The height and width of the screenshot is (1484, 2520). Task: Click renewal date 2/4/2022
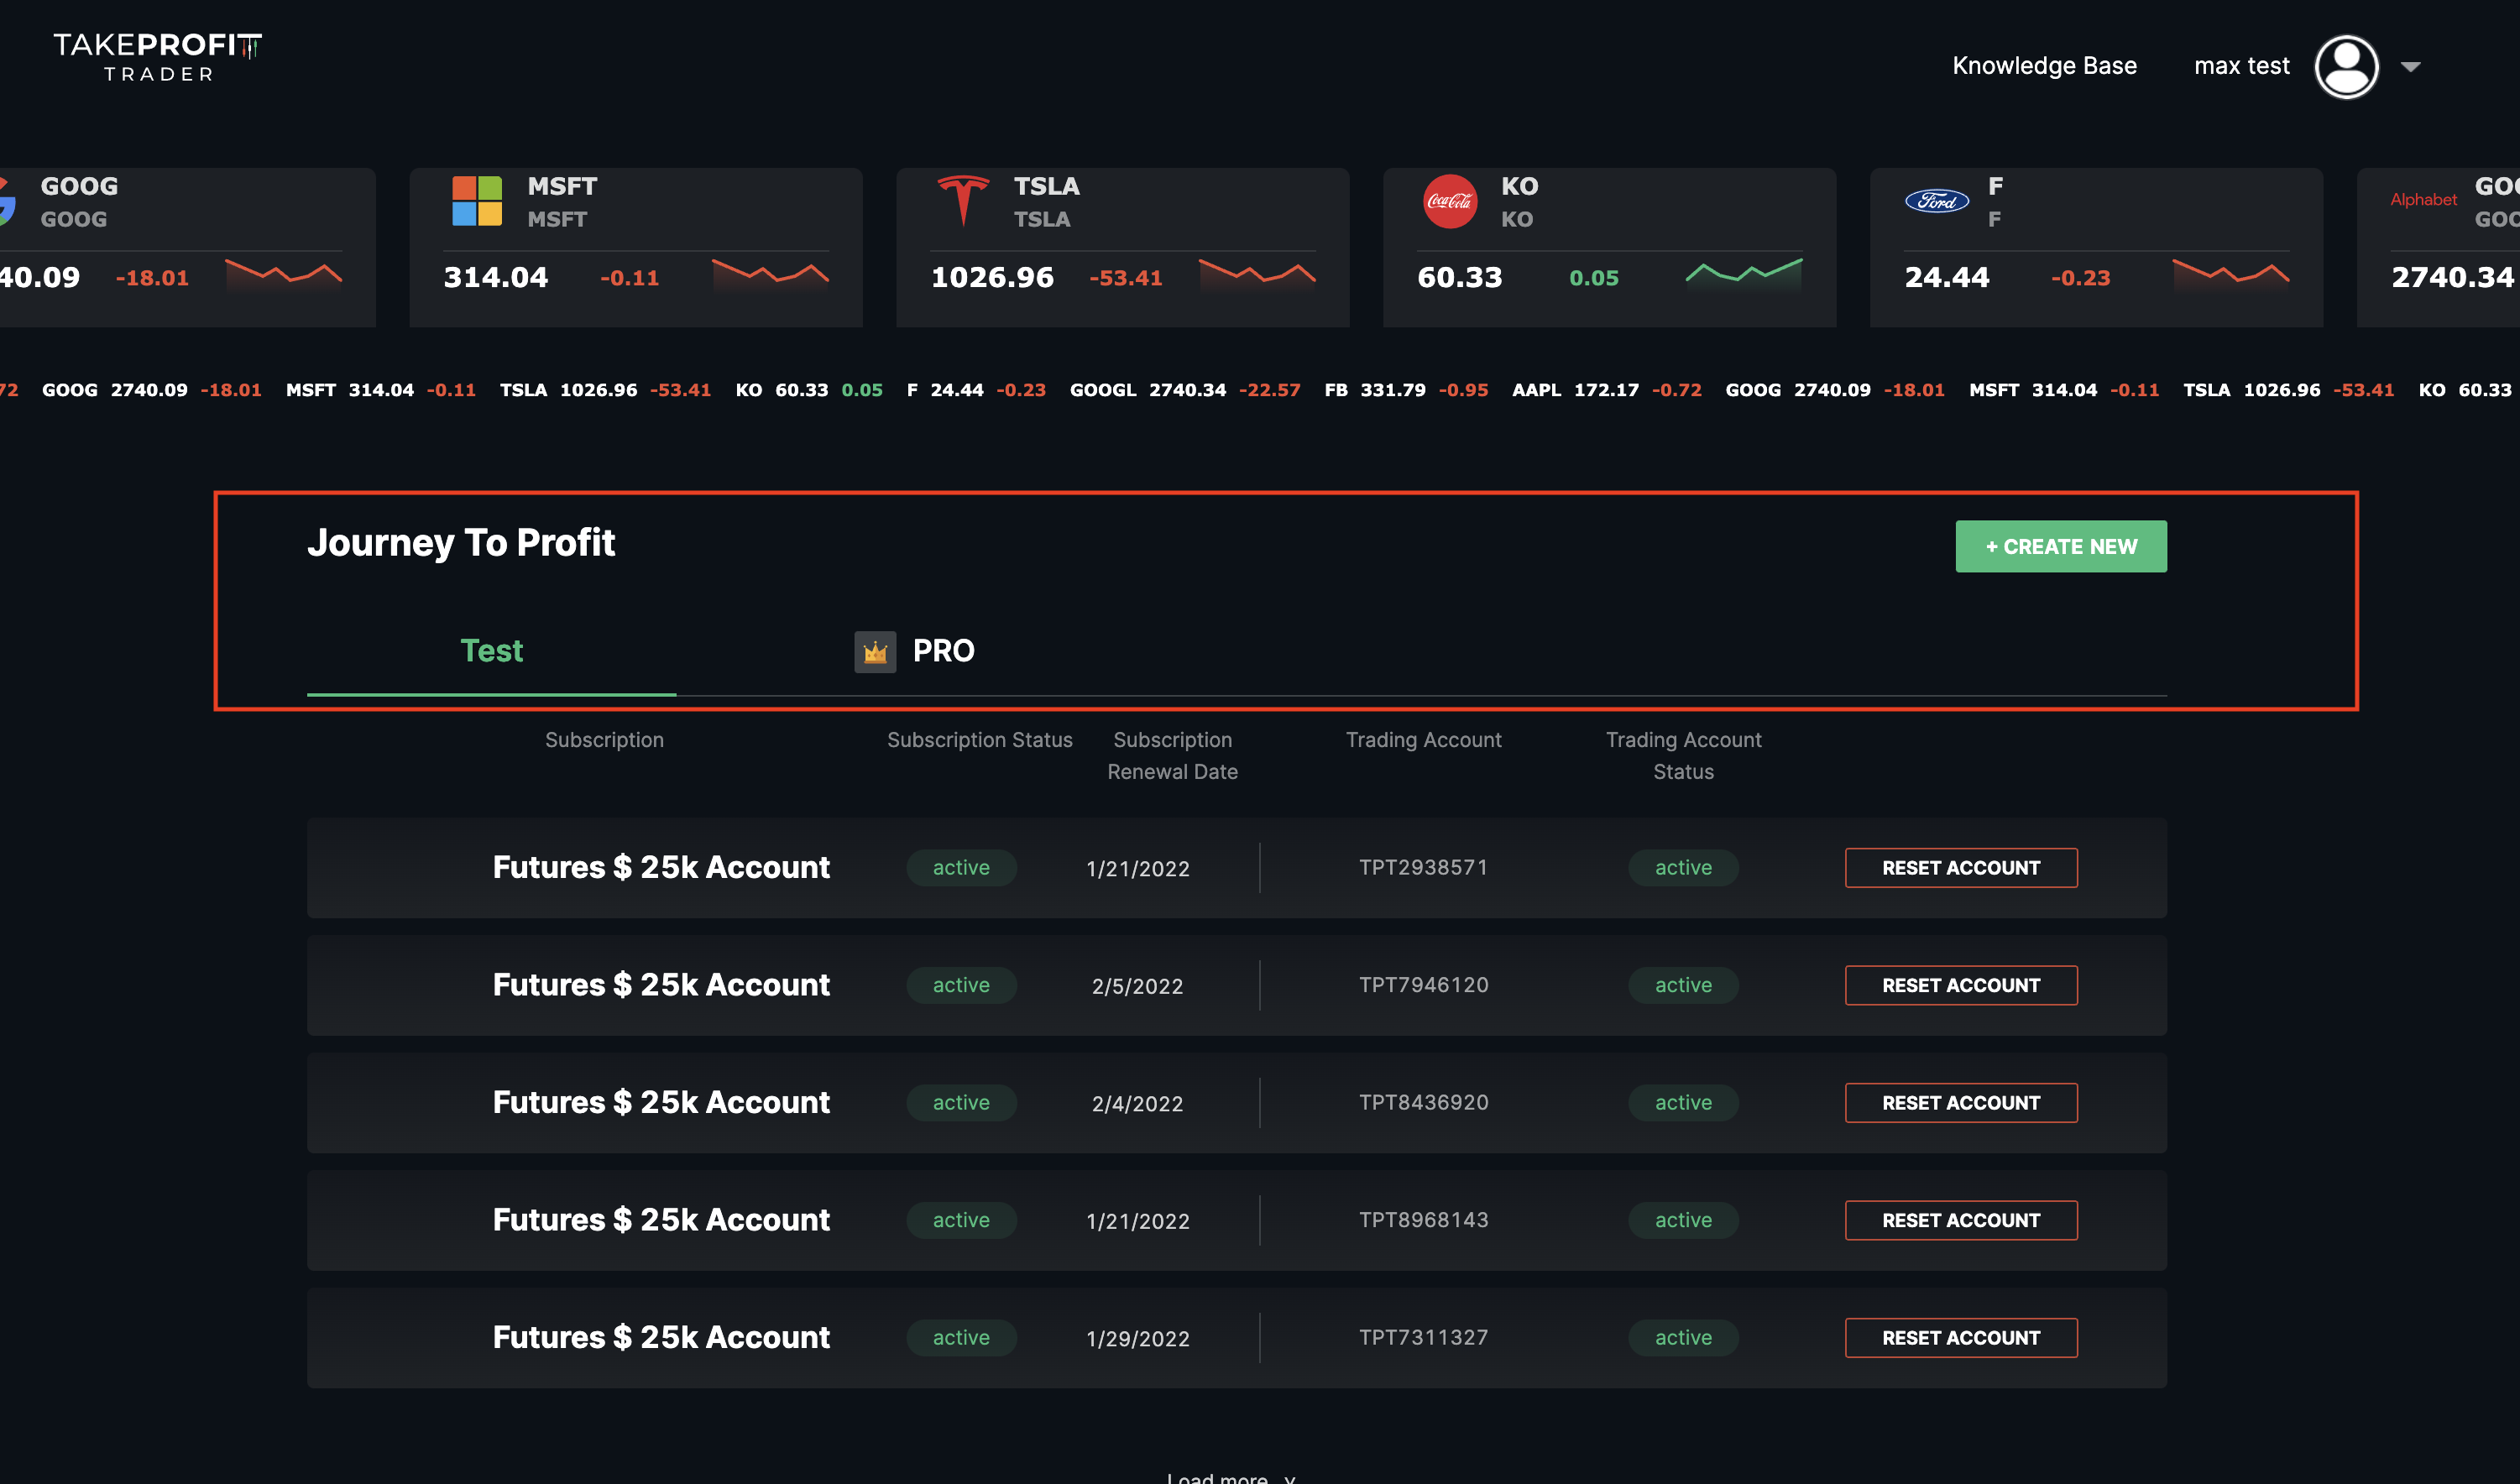tap(1137, 1104)
